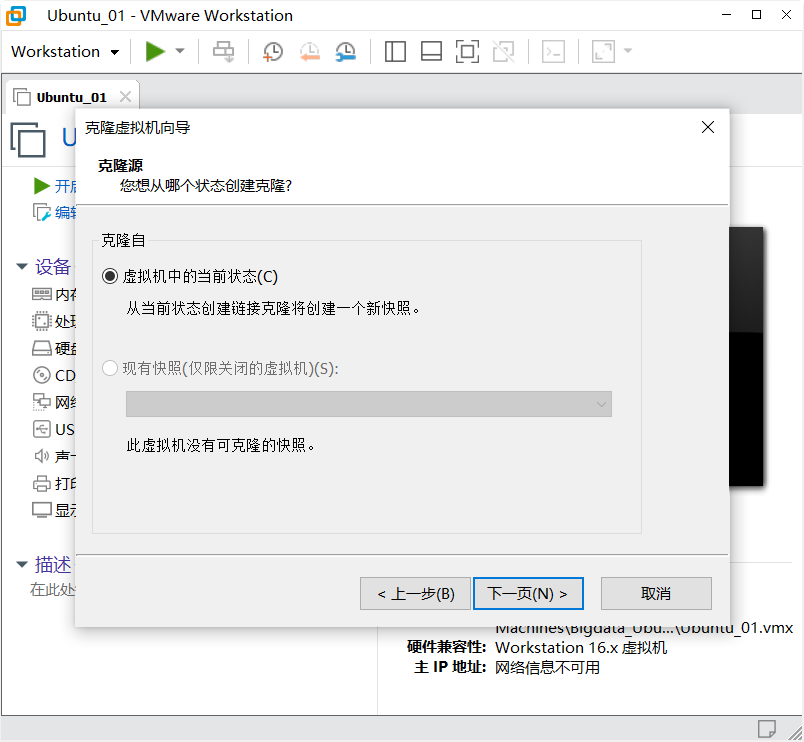This screenshot has height=742, width=804.
Task: Click the Send Ctrl+Alt+Del toolbar icon
Action: [224, 51]
